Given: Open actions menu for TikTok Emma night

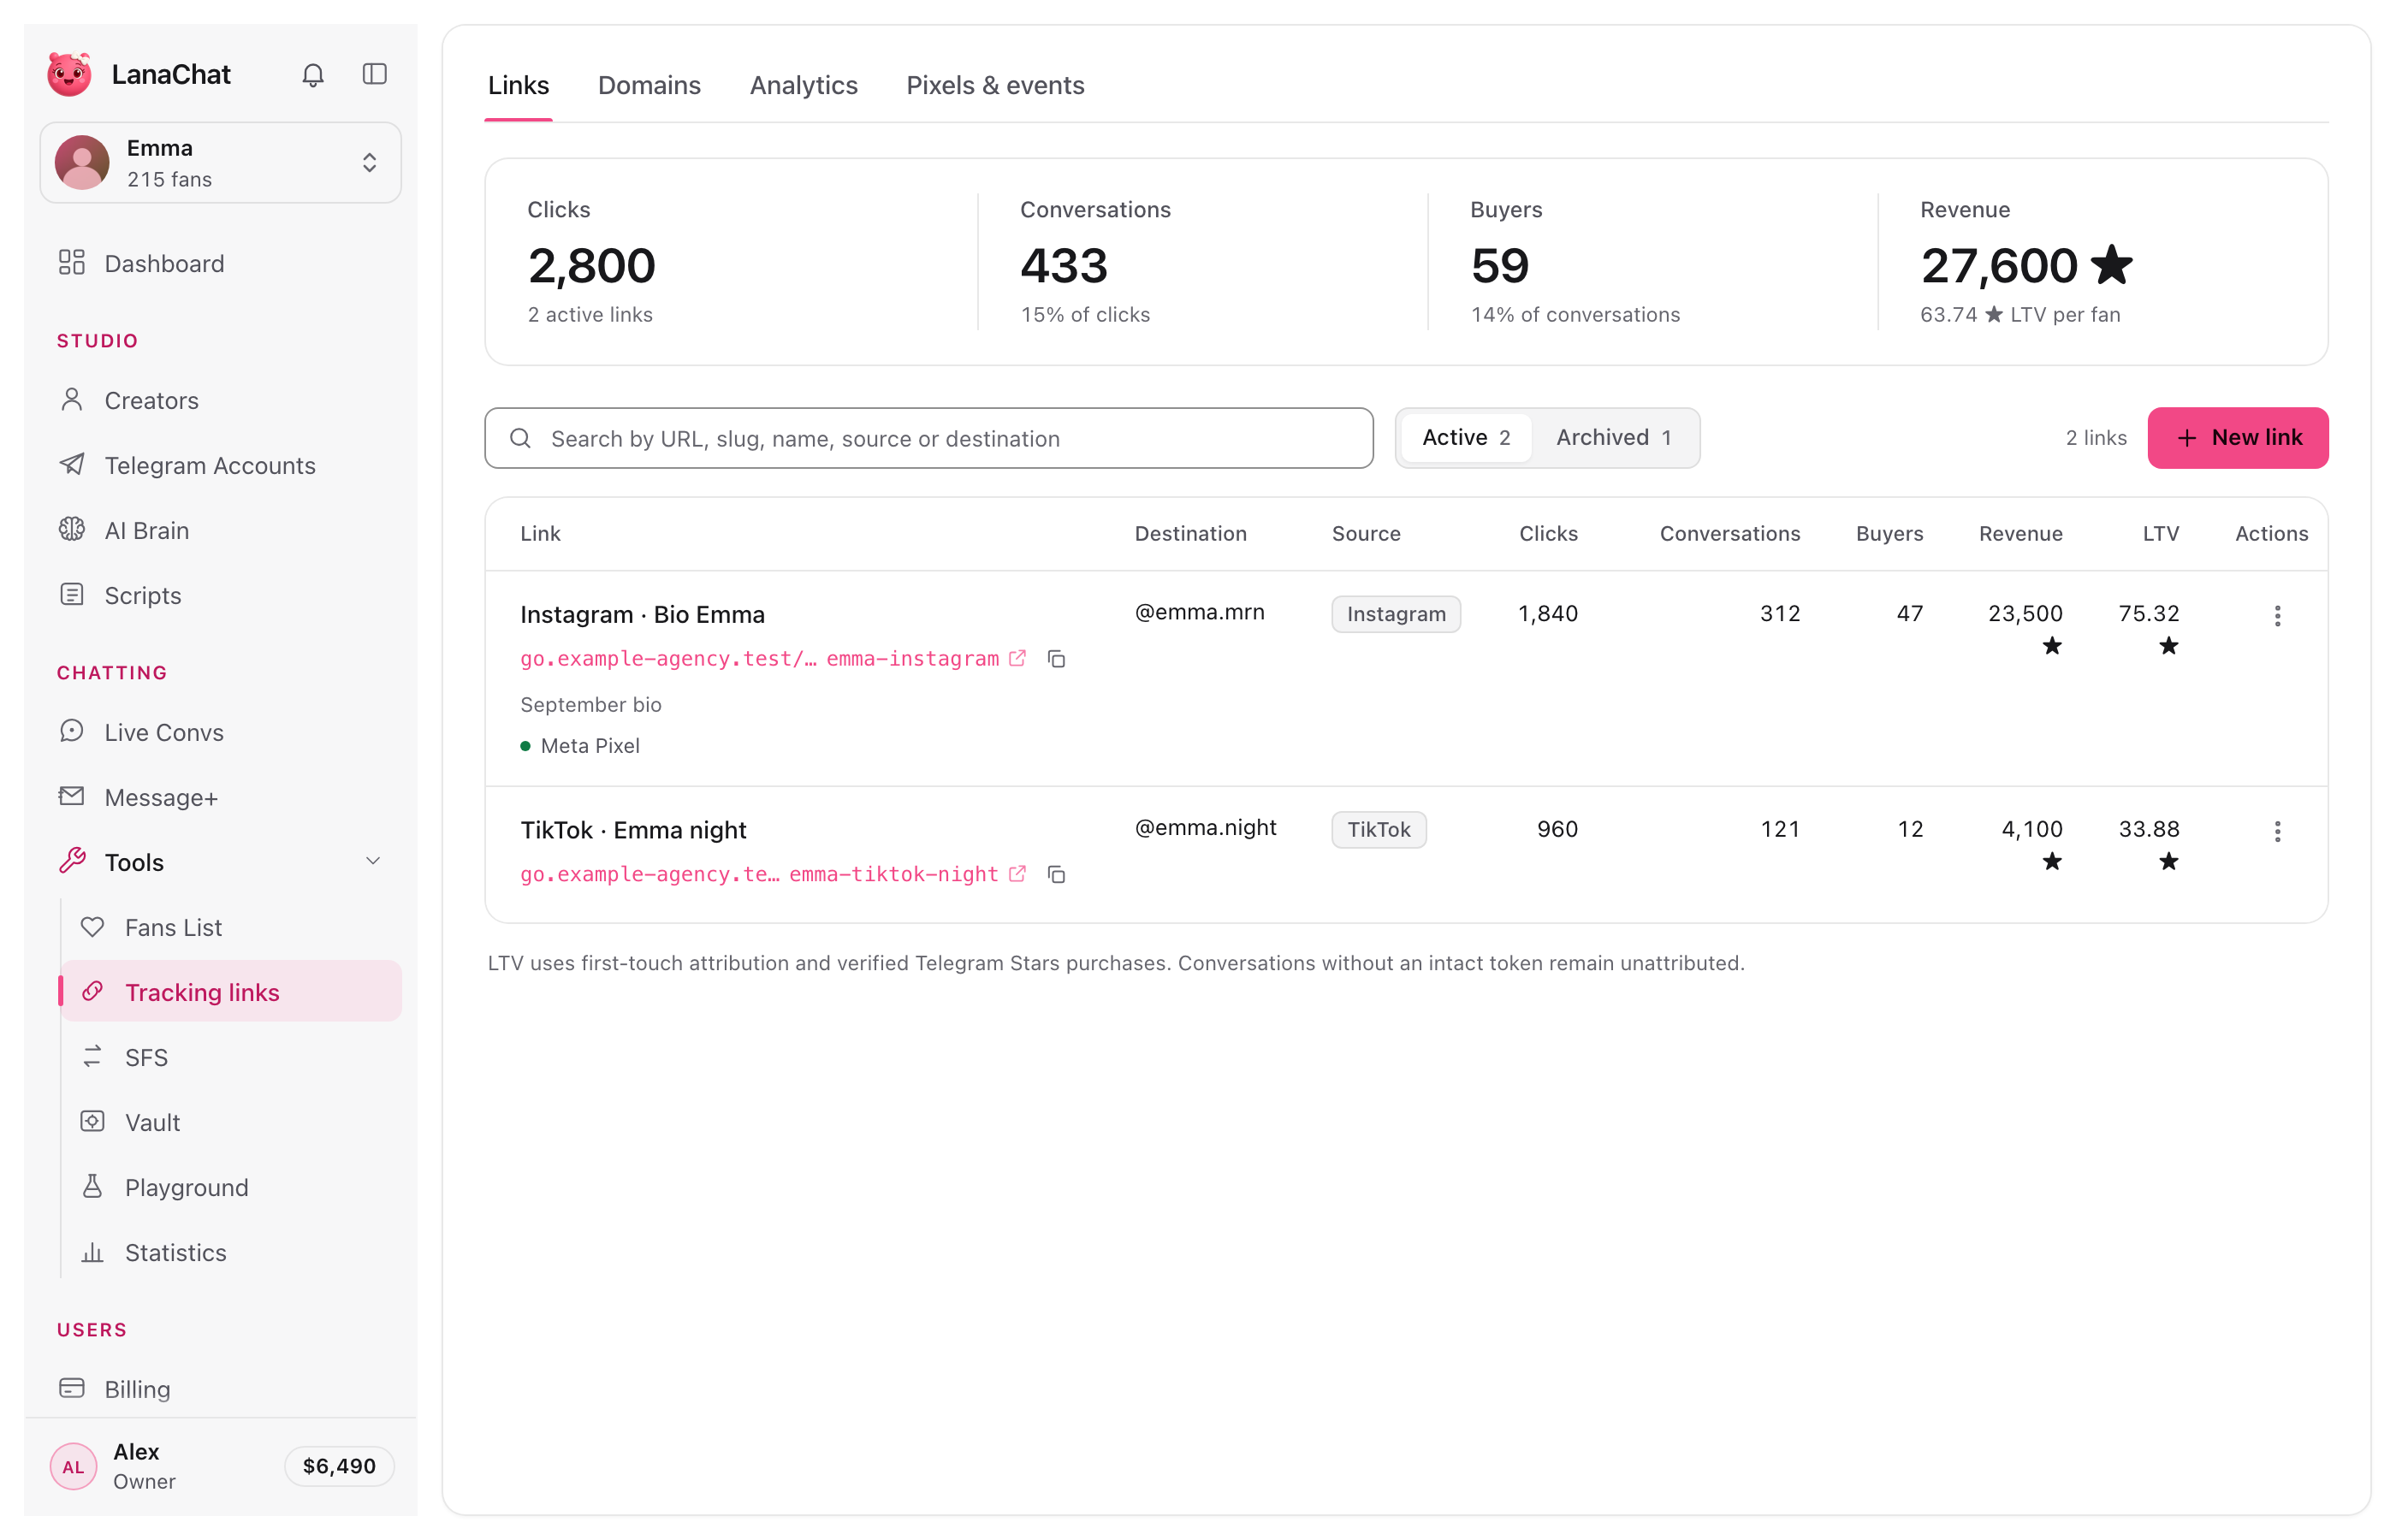Looking at the screenshot, I should 2277,832.
